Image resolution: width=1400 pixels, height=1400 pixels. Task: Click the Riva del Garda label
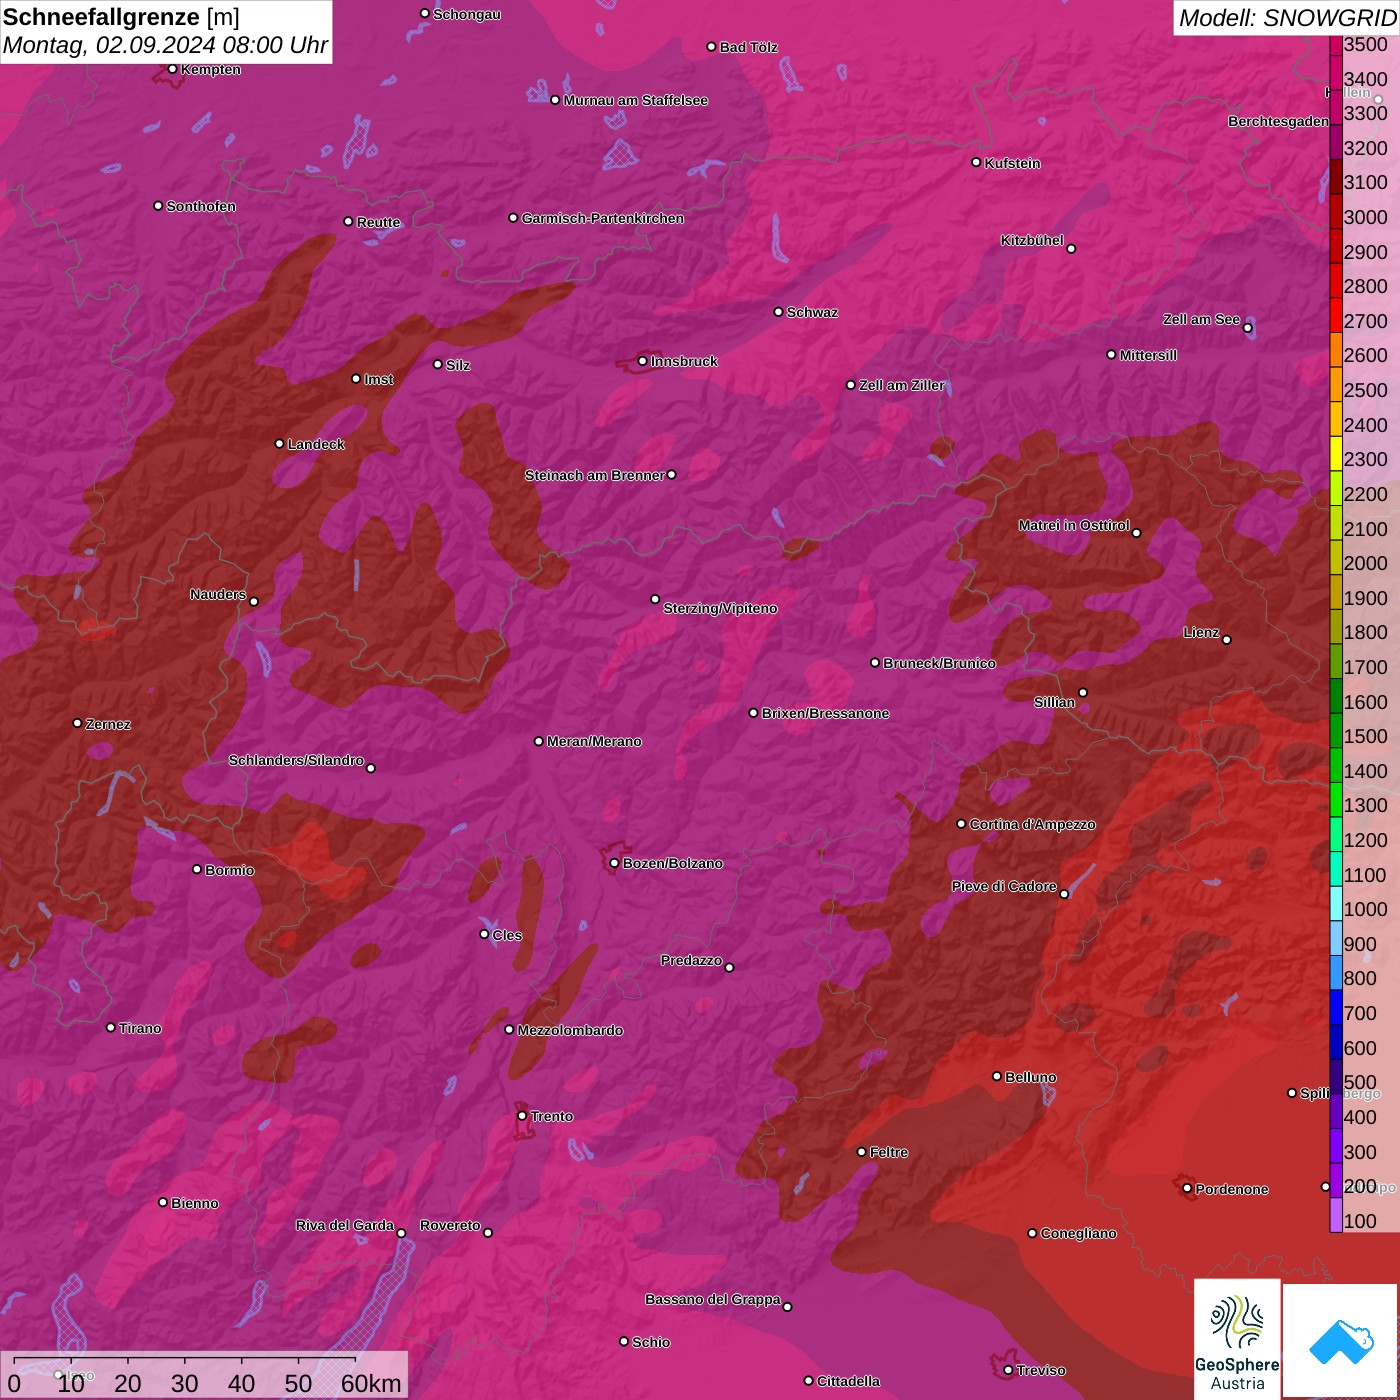pyautogui.click(x=345, y=1225)
